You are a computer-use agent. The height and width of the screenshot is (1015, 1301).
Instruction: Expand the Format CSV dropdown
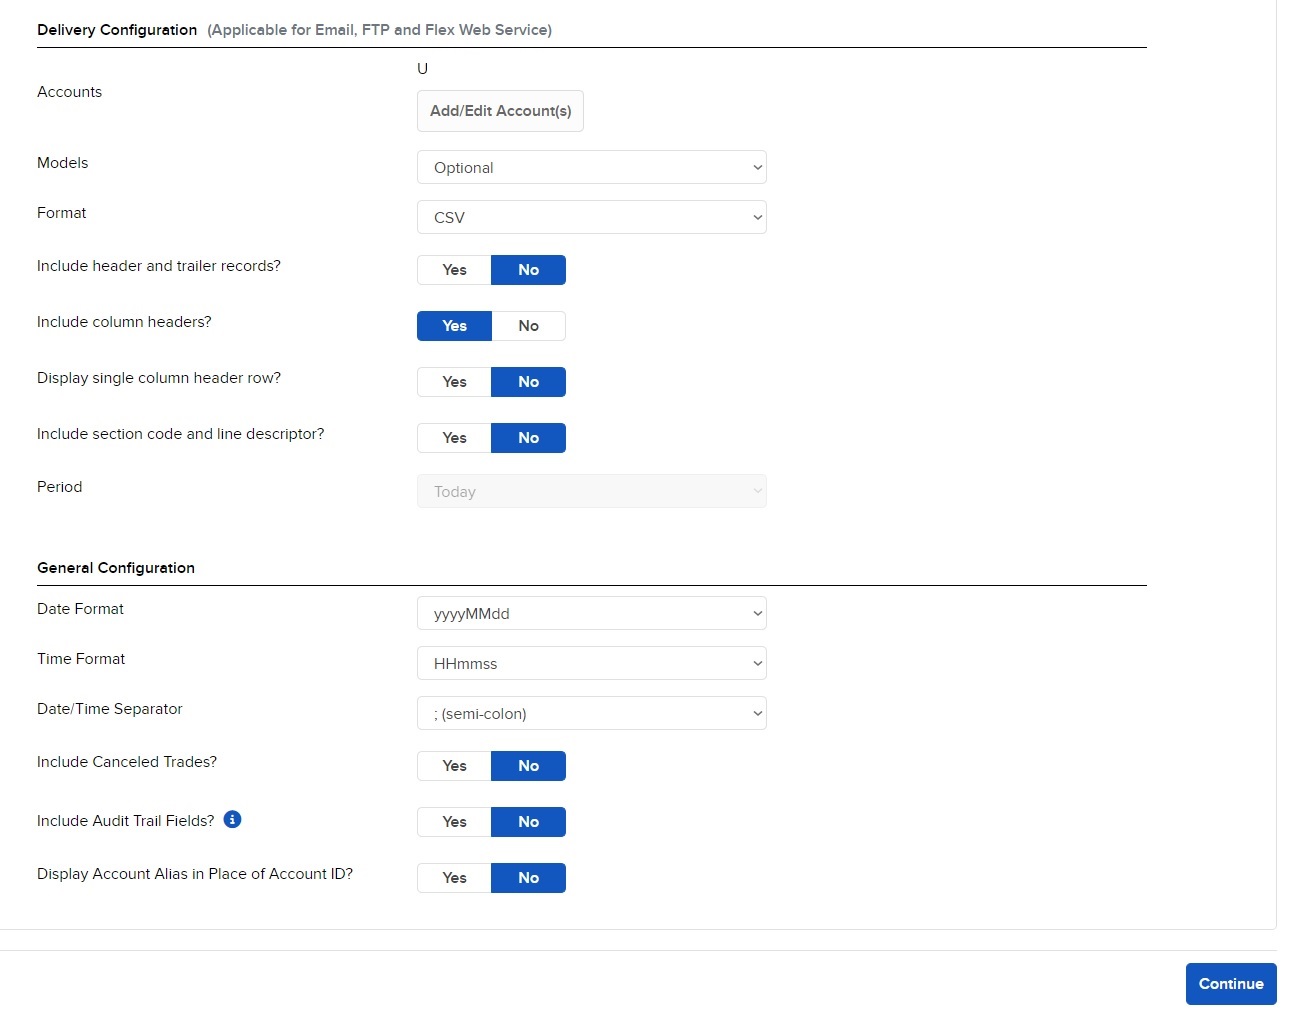pos(591,218)
